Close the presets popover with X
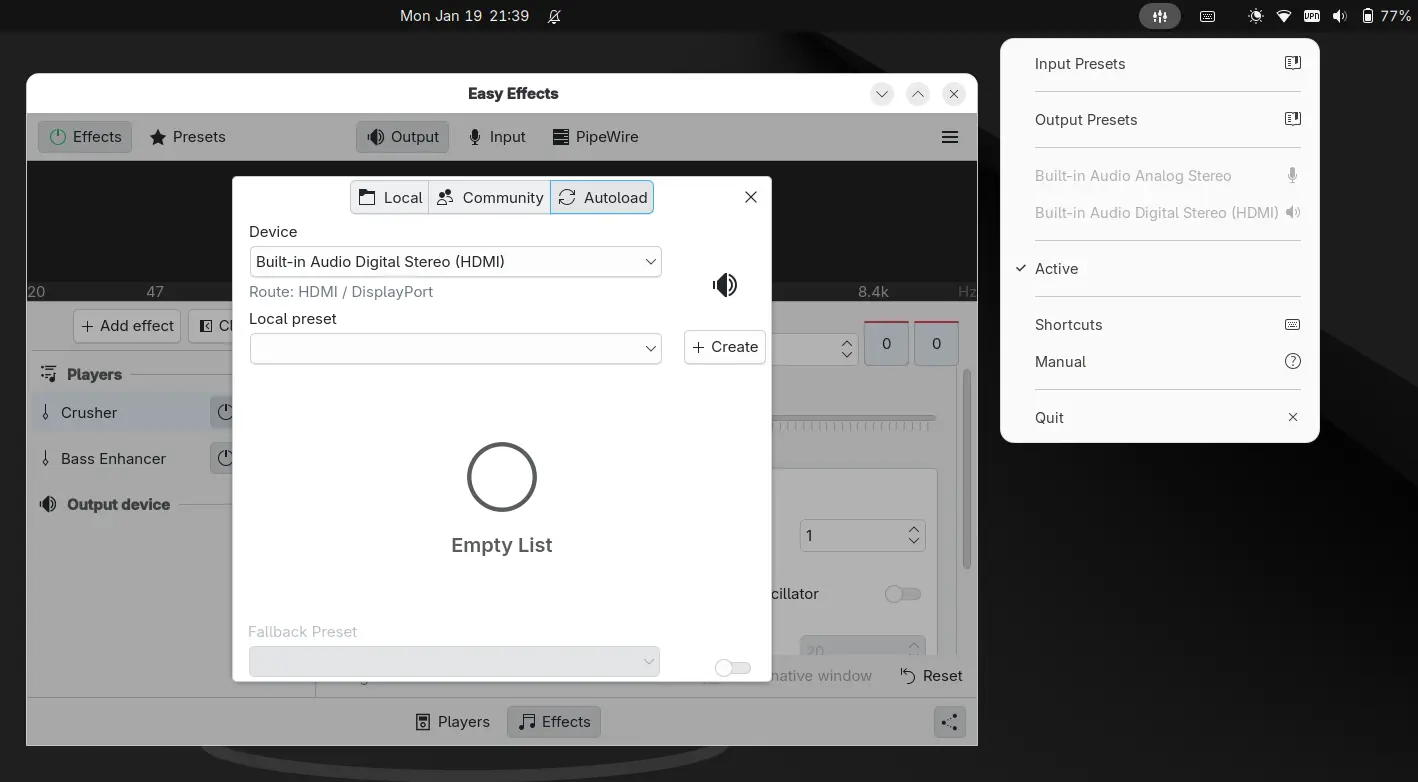The width and height of the screenshot is (1418, 782). coord(751,197)
